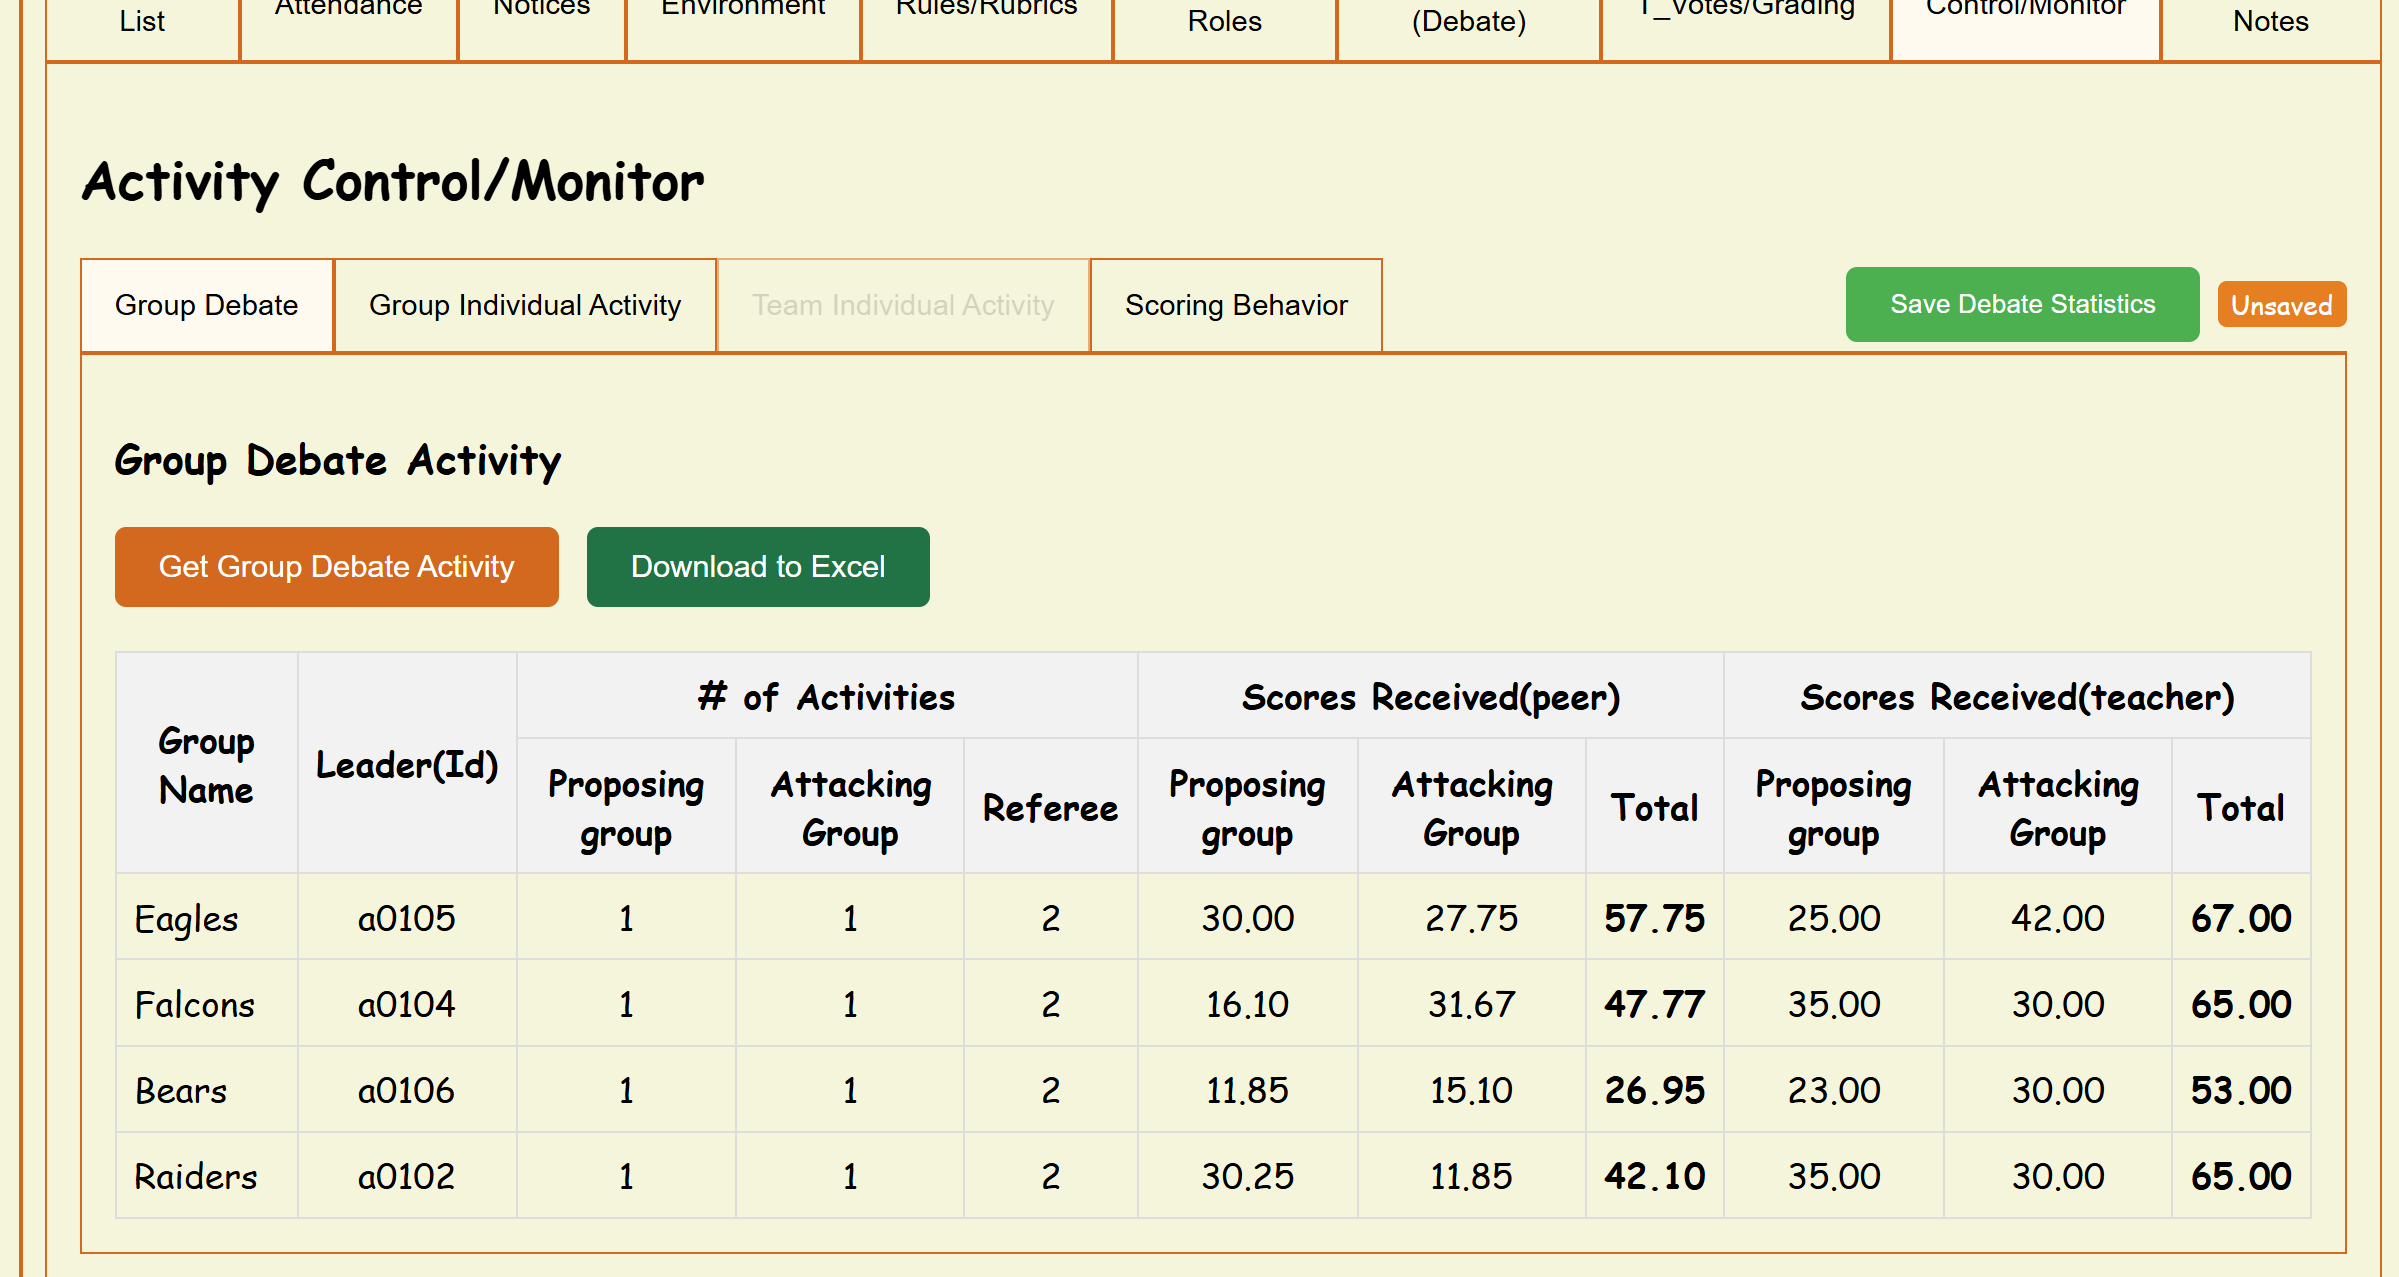The width and height of the screenshot is (2399, 1277).
Task: Click Raiders teacher total 65.00
Action: point(2240,1177)
